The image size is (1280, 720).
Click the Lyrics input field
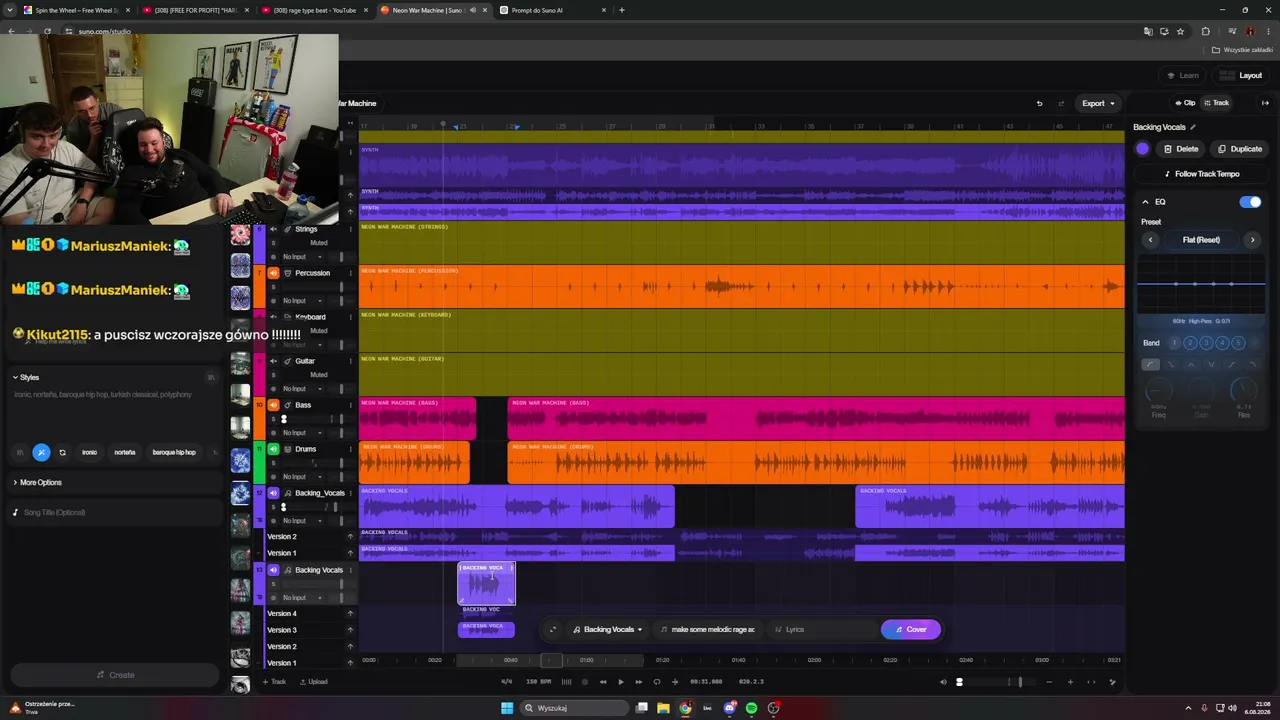click(x=820, y=629)
